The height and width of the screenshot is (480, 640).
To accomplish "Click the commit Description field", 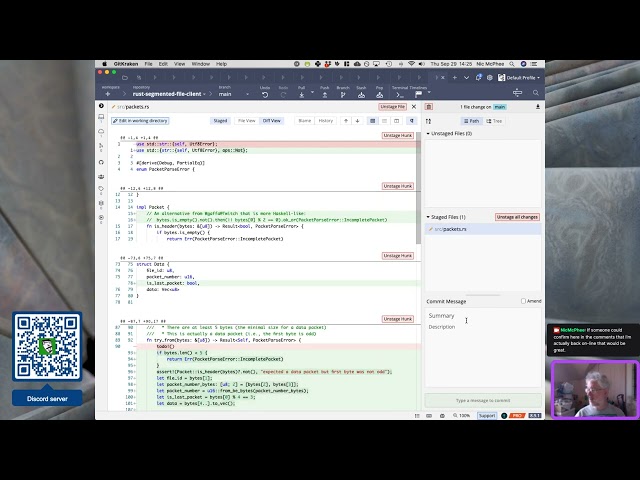I will click(483, 355).
